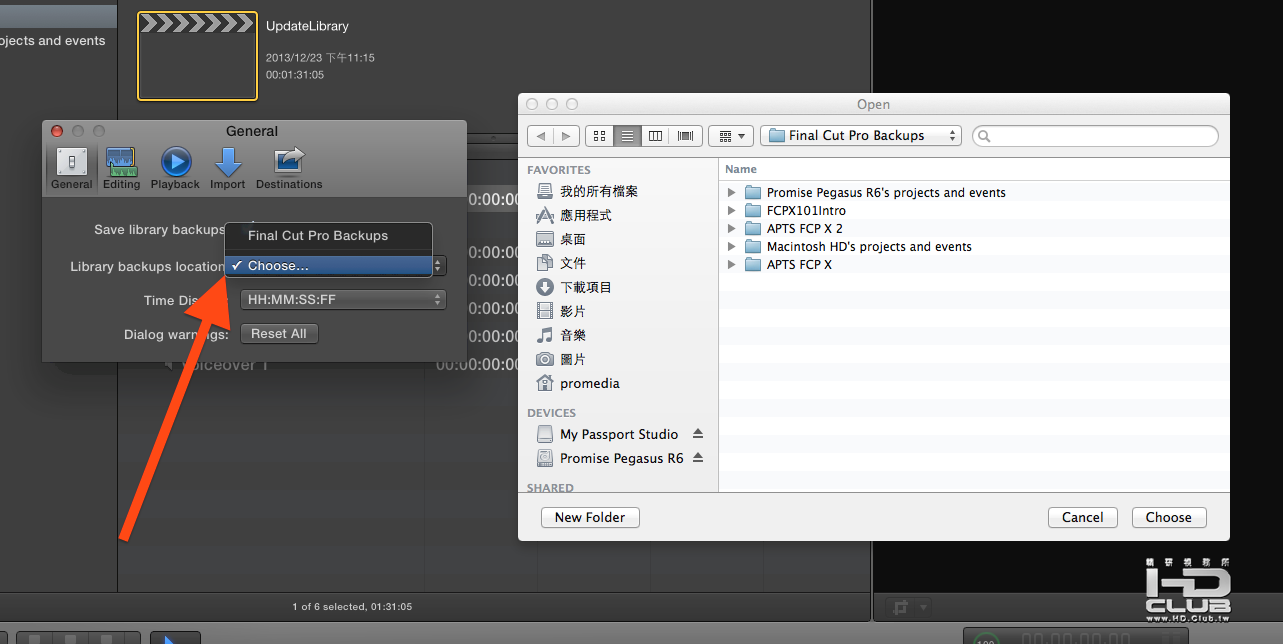Click the search field in Open dialog
Image resolution: width=1283 pixels, height=644 pixels.
click(1095, 136)
